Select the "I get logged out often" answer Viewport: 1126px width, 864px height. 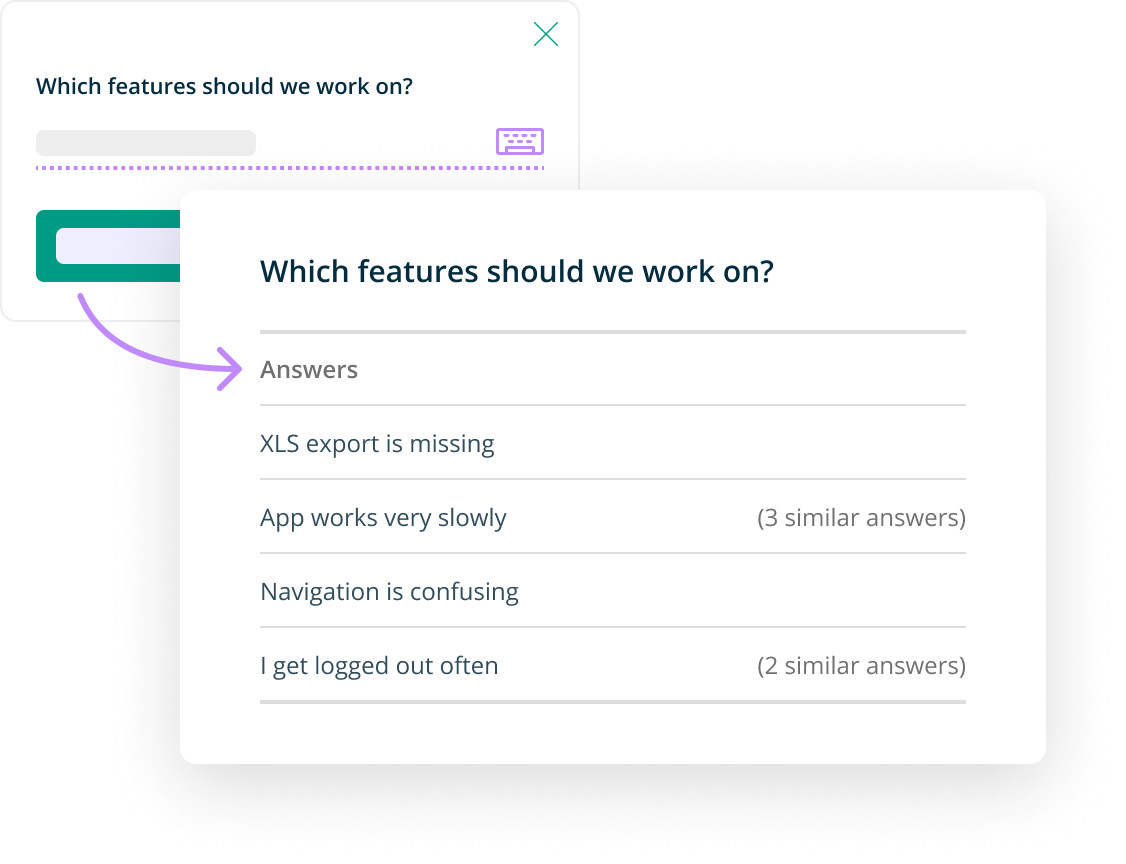(379, 666)
